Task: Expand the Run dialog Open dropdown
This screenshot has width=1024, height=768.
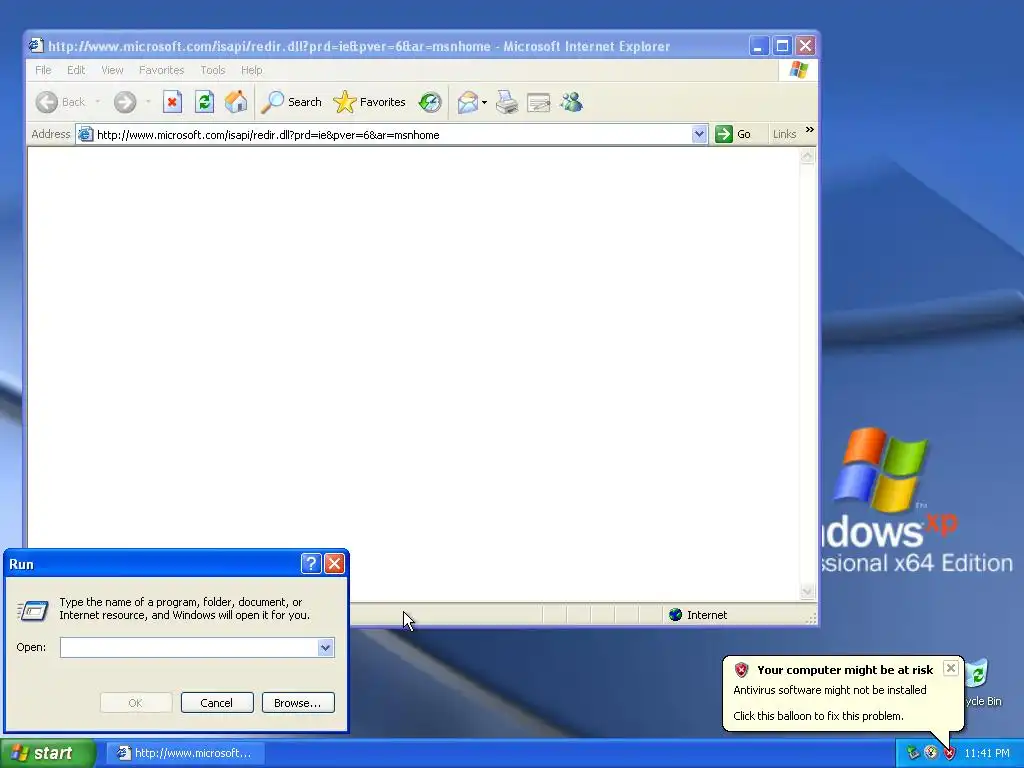Action: (325, 647)
